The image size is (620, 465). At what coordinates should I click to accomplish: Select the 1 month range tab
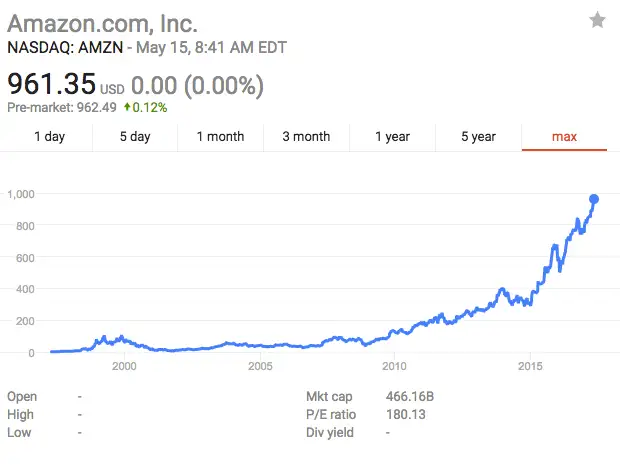220,137
